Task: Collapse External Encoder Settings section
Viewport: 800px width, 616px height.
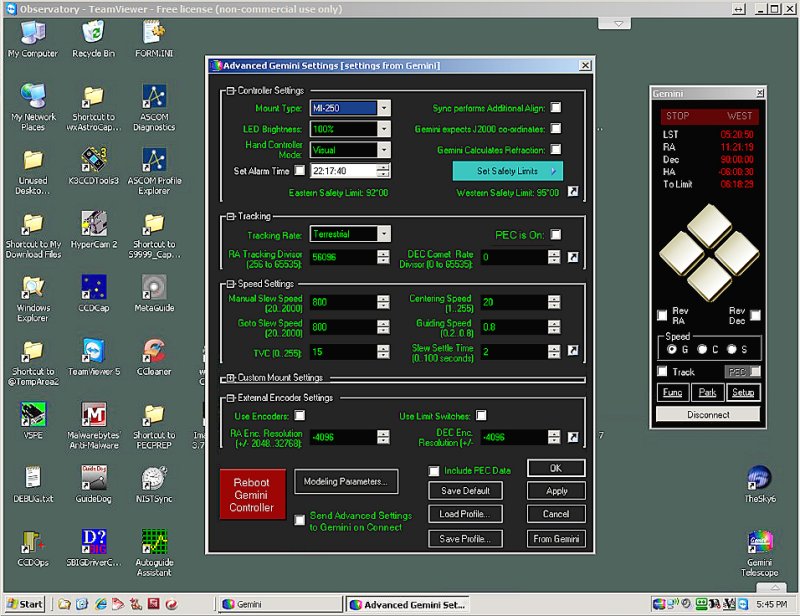Action: click(231, 398)
